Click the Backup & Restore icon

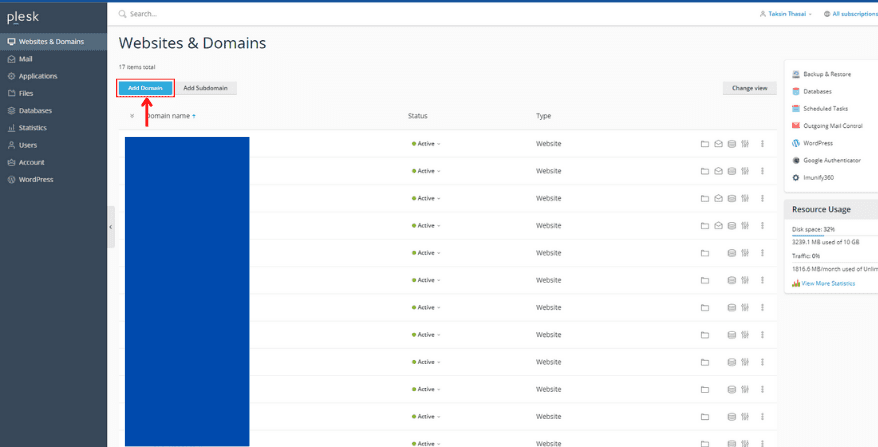click(796, 74)
